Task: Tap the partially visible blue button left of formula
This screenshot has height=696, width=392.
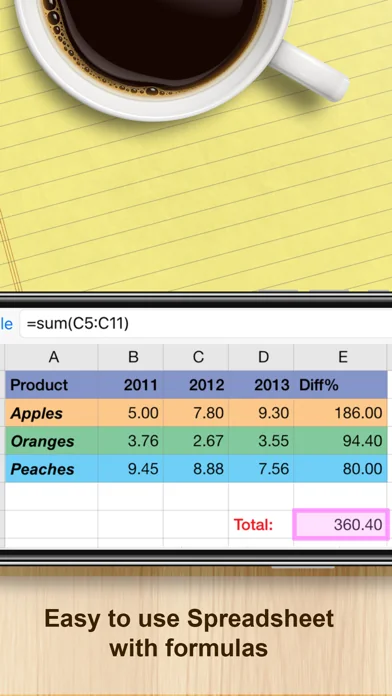Action: [x=6, y=324]
